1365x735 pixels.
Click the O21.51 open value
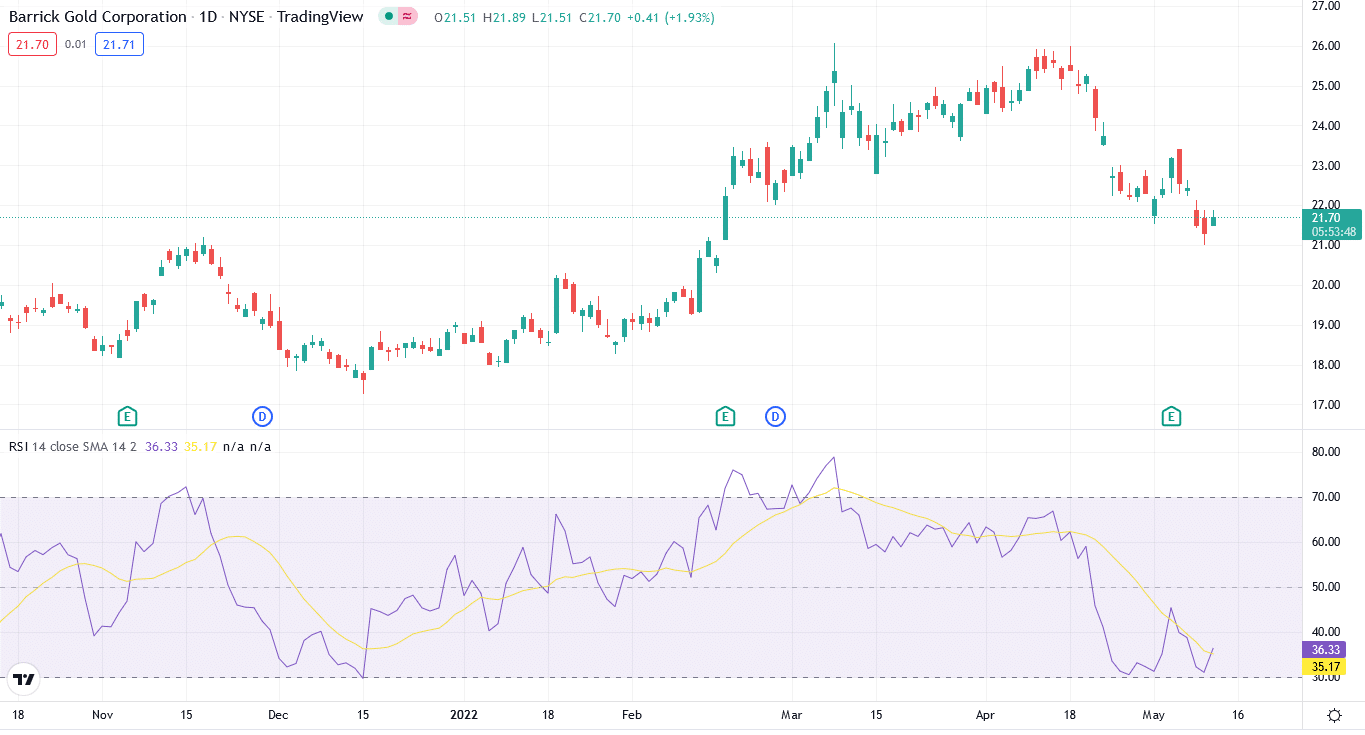click(x=457, y=17)
